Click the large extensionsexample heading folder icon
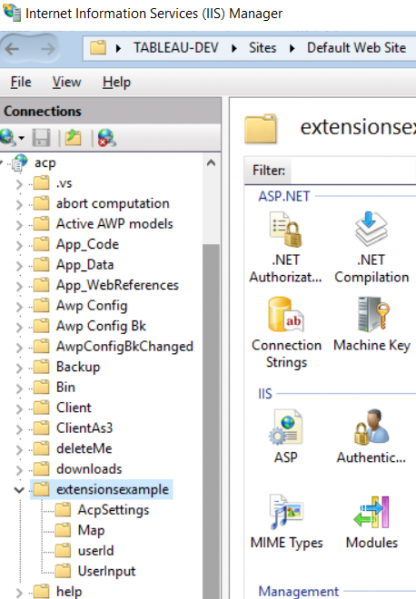 [x=261, y=128]
